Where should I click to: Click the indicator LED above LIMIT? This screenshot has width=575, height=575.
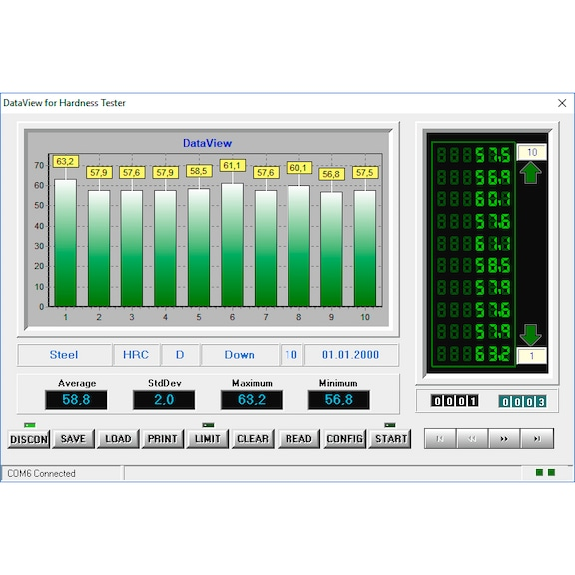click(x=208, y=425)
